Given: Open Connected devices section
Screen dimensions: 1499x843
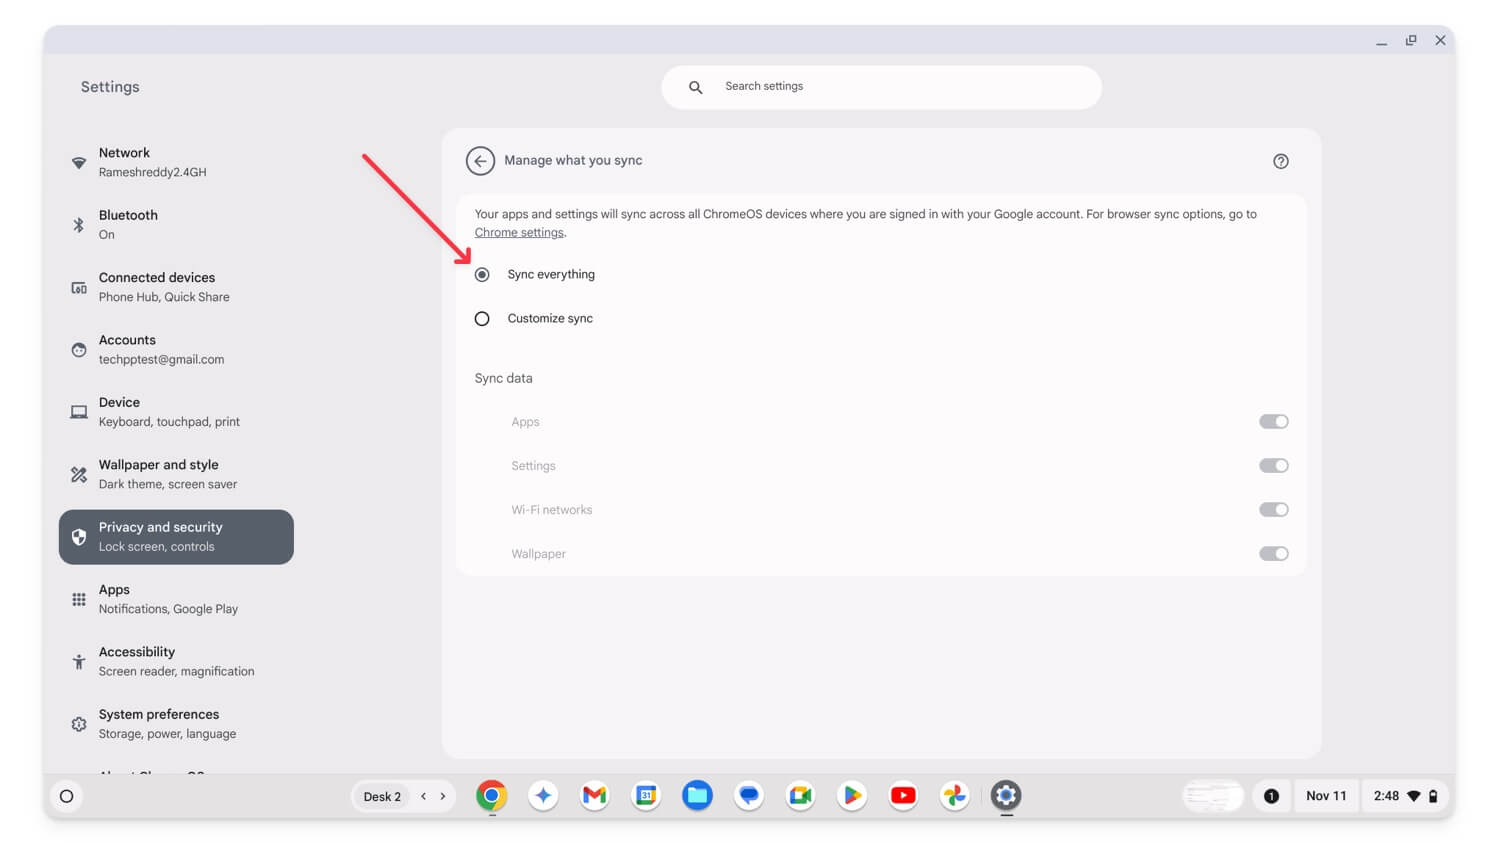Looking at the screenshot, I should coord(176,287).
